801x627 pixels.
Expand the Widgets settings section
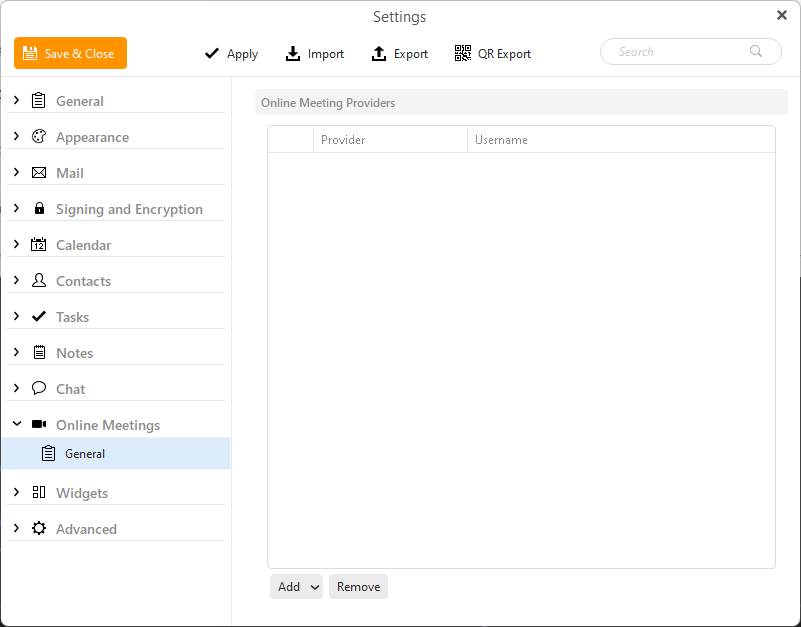16,492
